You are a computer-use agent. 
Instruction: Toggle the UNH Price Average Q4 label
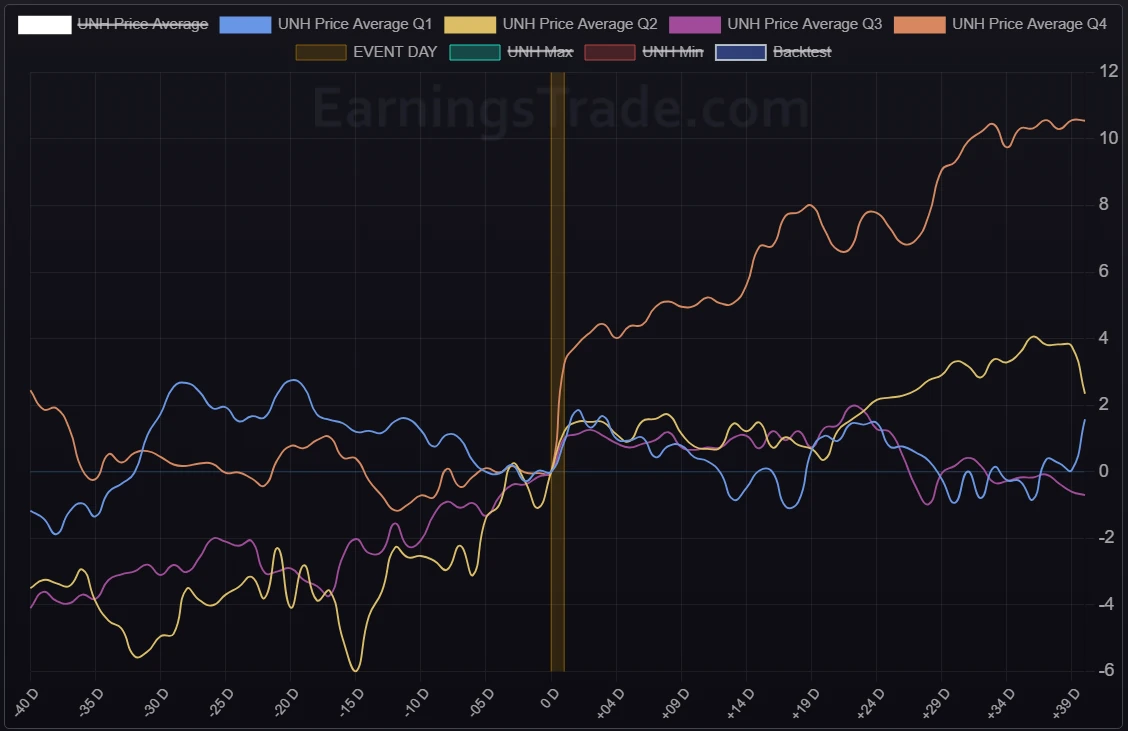(1029, 24)
